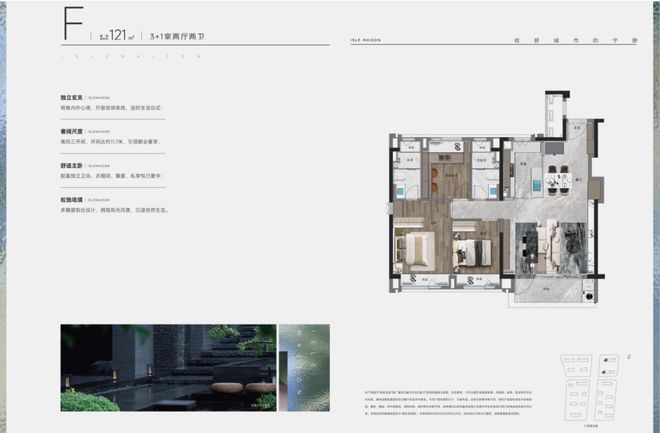This screenshot has height=433, width=660.
Task: Click the 舒适主卧 feature heading
Action: tap(73, 165)
